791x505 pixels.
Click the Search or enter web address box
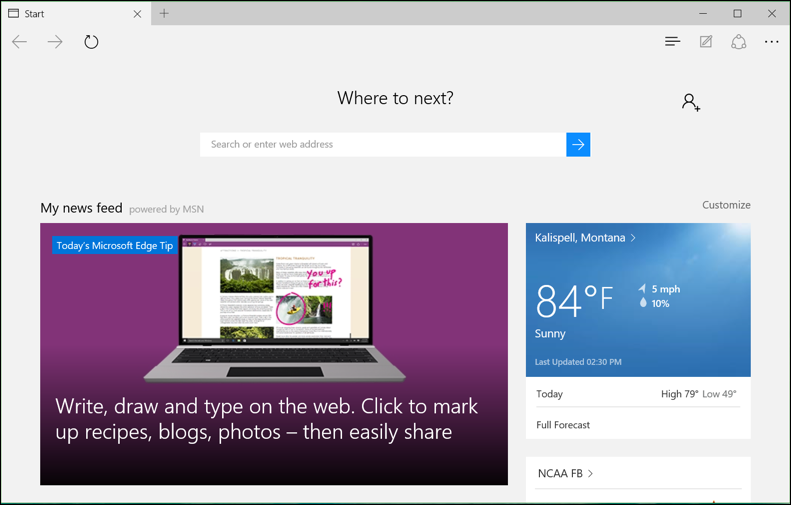[383, 145]
